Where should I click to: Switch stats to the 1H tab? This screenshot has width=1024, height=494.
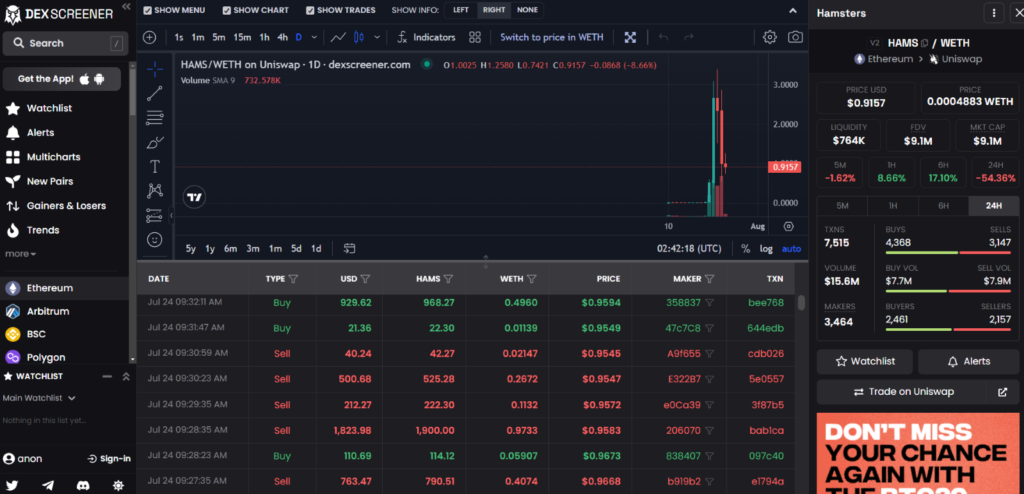click(893, 205)
